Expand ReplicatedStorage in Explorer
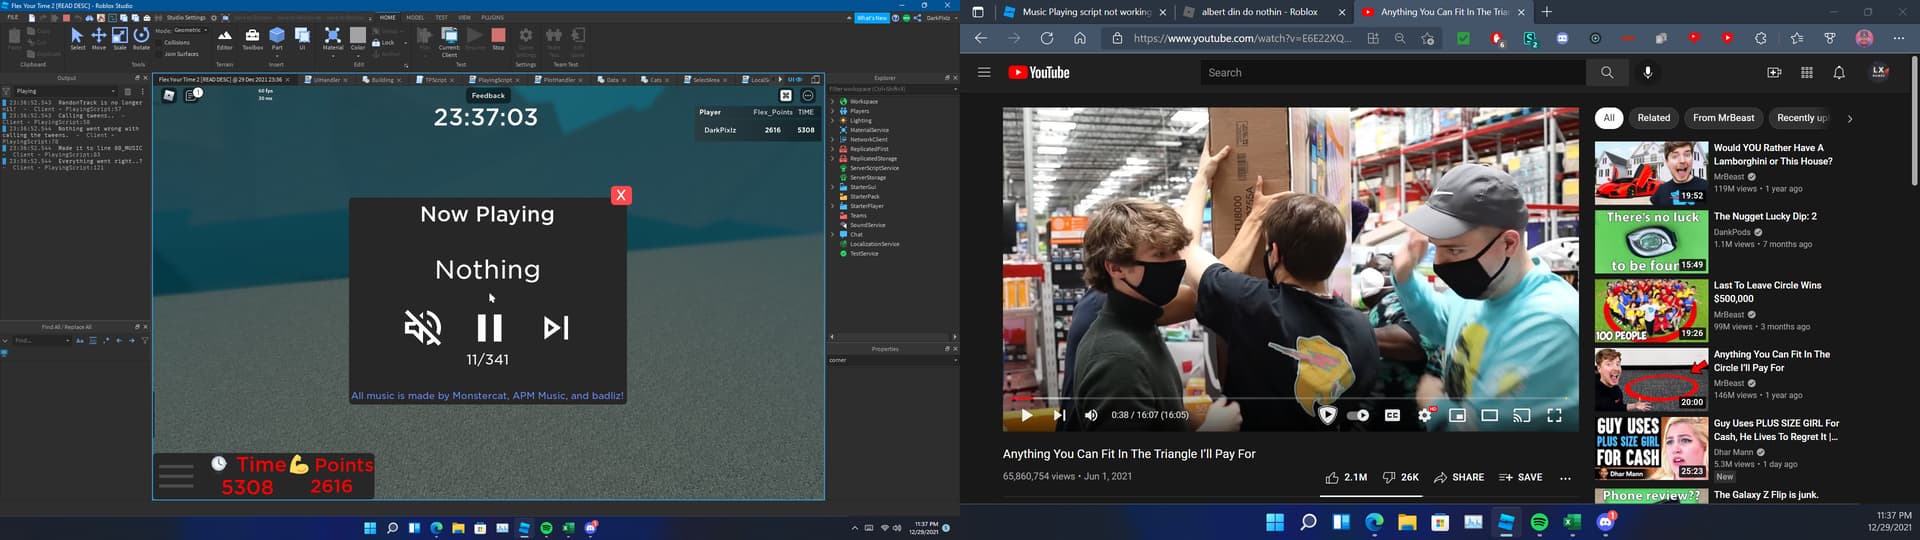The width and height of the screenshot is (1920, 540). tap(832, 158)
